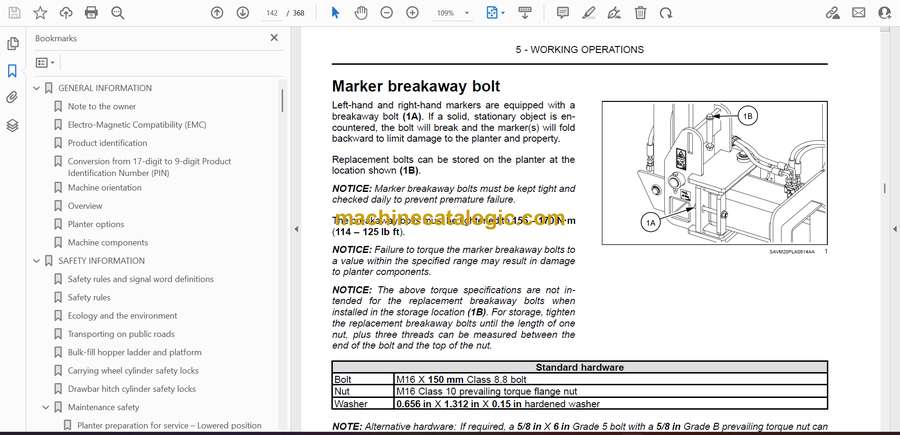900x435 pixels.
Task: Collapse the GENERAL INFORMATION bookmark section
Action: 37,88
